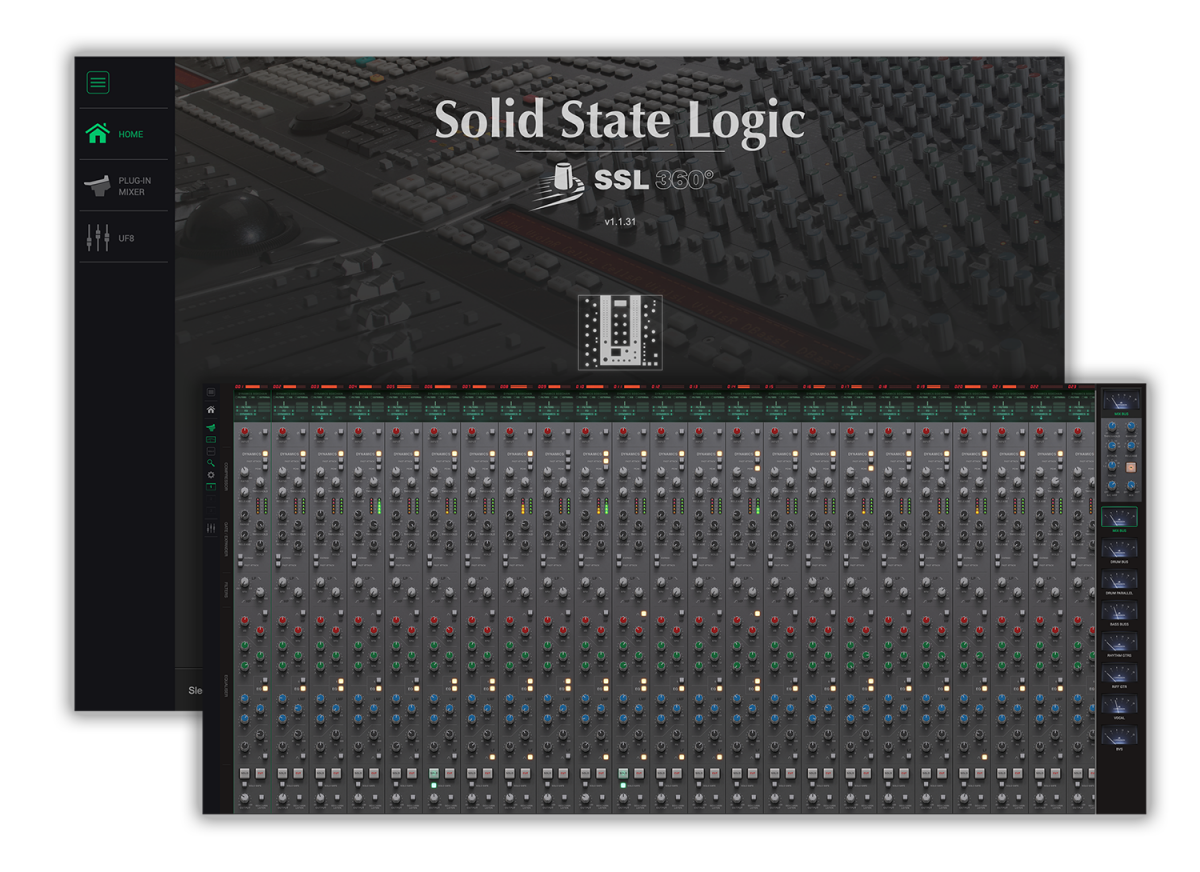Toggle the EQ in button on channel 003
The image size is (1200, 872).
coord(340,690)
